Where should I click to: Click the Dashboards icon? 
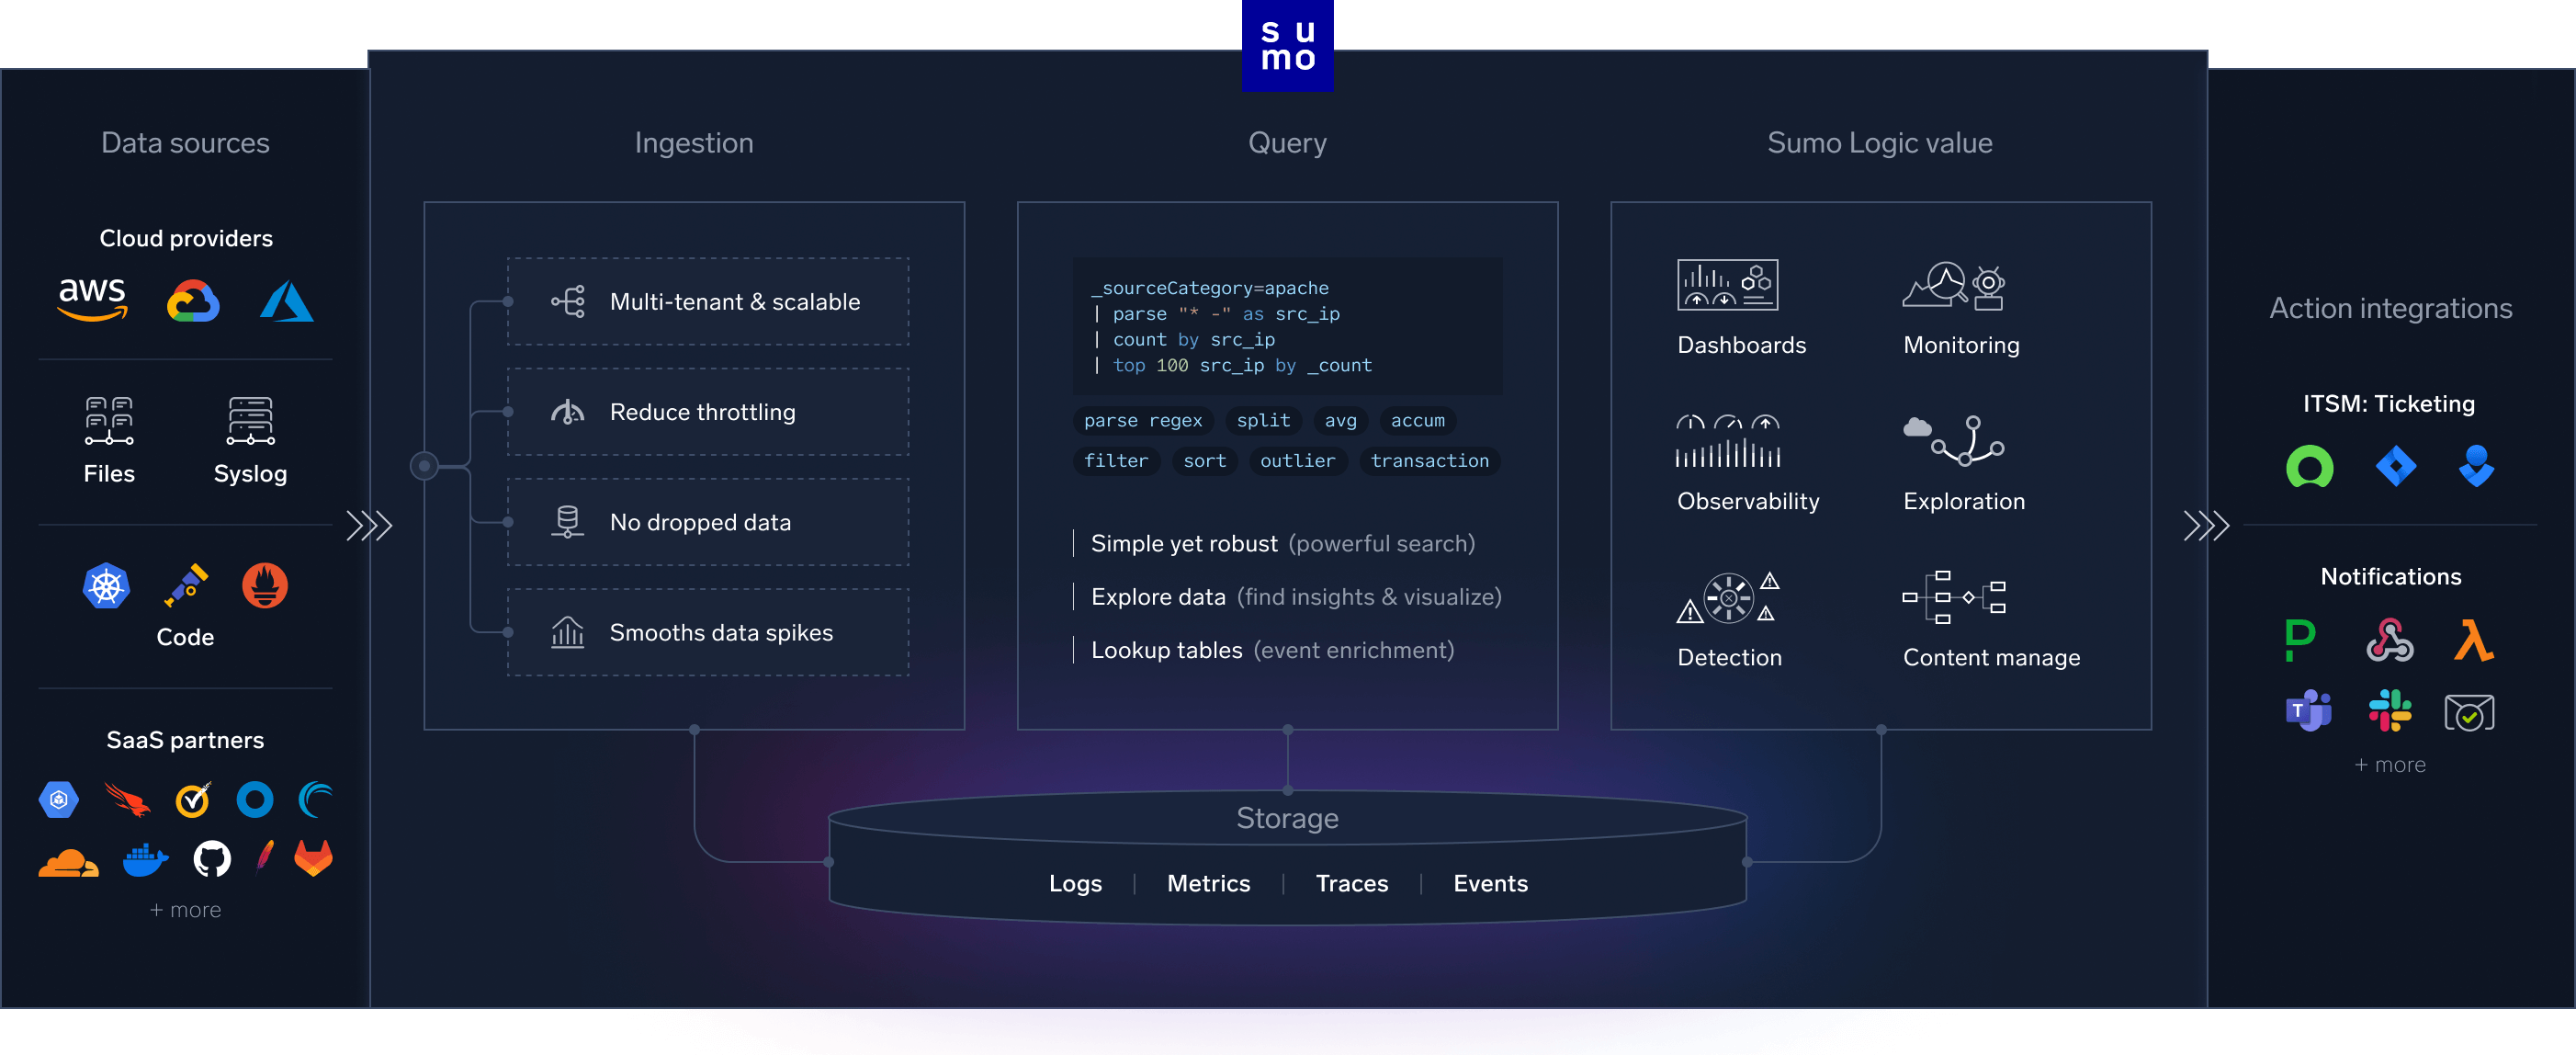tap(1727, 285)
